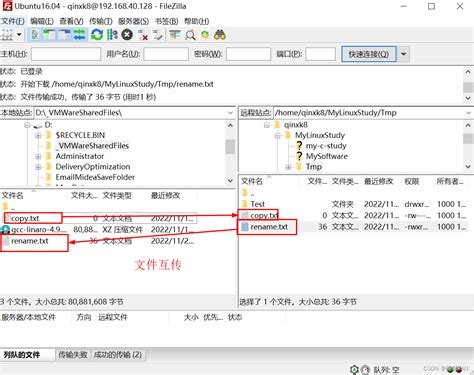The height and width of the screenshot is (375, 474).
Task: Switch to the 成功的传输 (2) tab
Action: tap(118, 355)
